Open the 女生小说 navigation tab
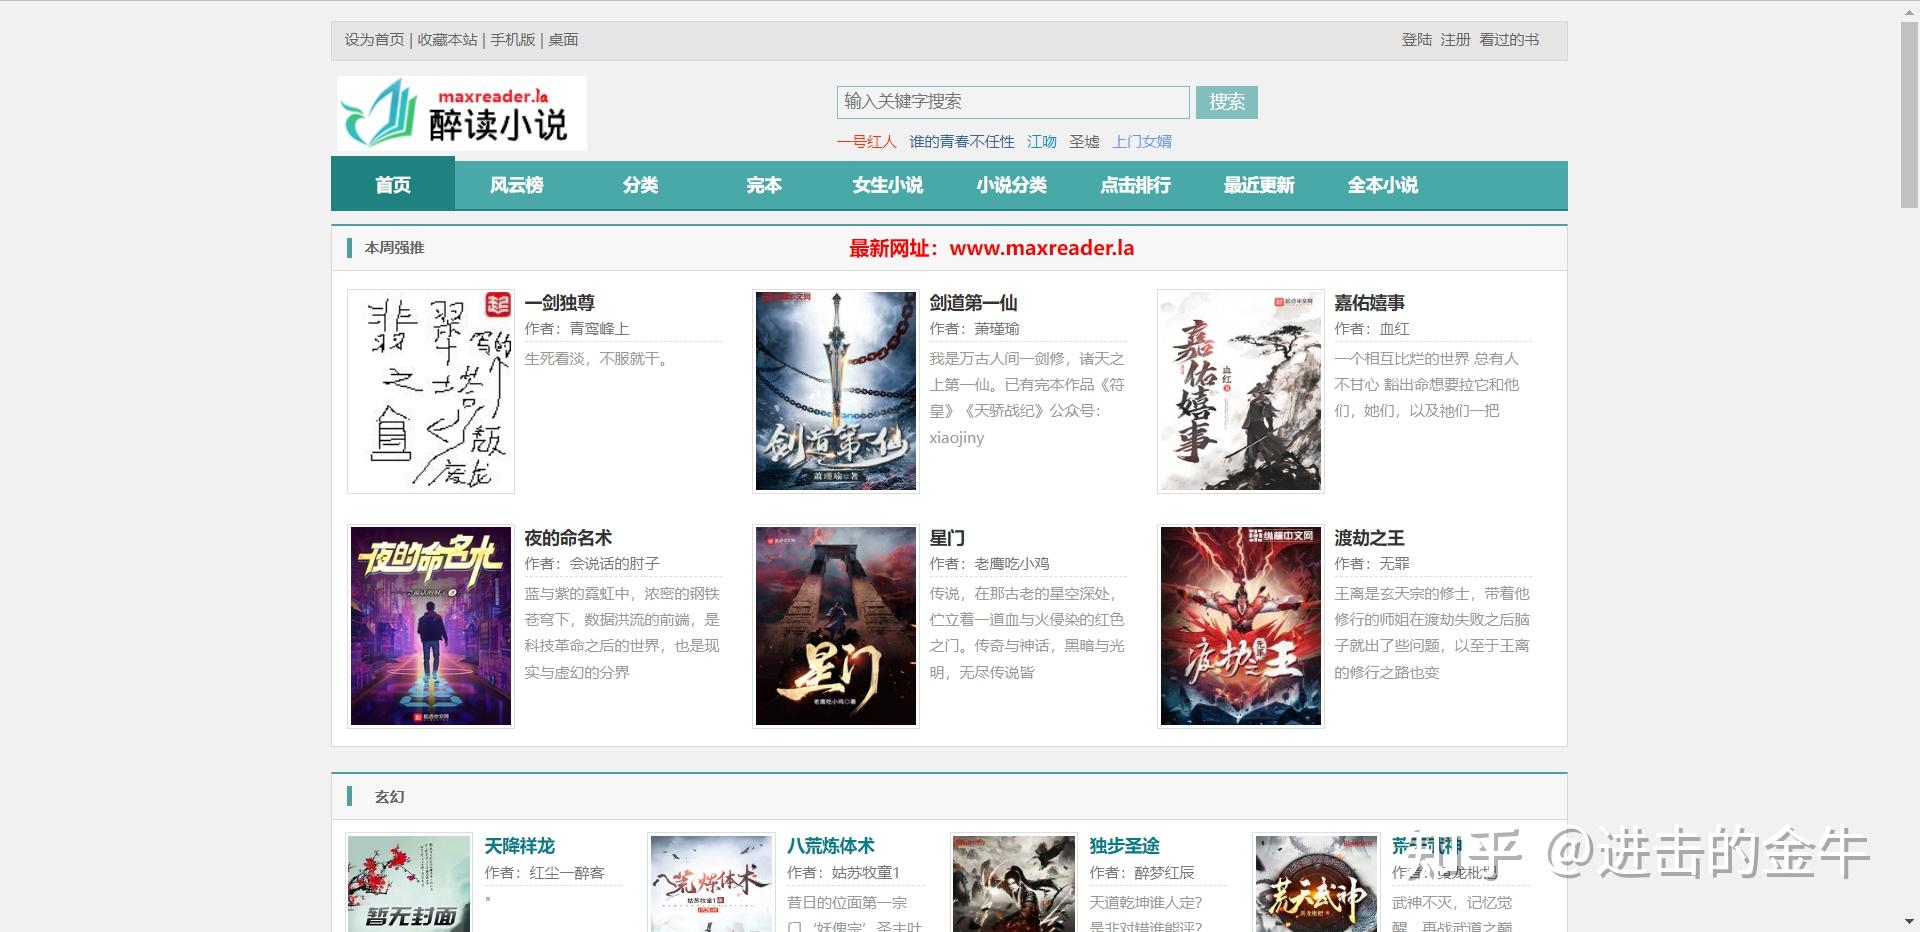 [888, 185]
